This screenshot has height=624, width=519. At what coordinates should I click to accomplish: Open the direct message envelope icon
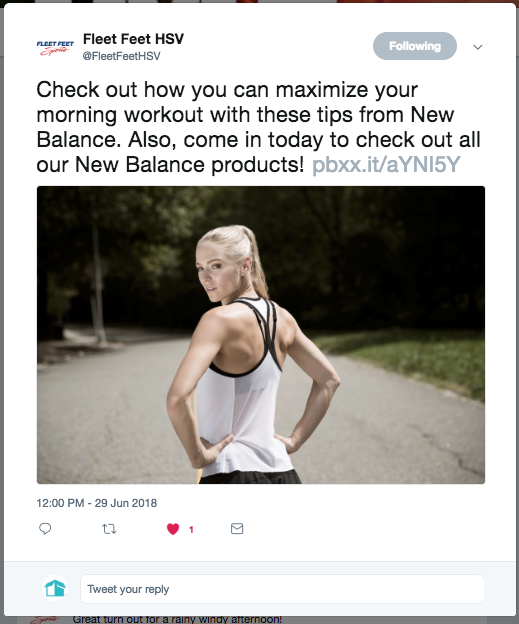[x=237, y=528]
